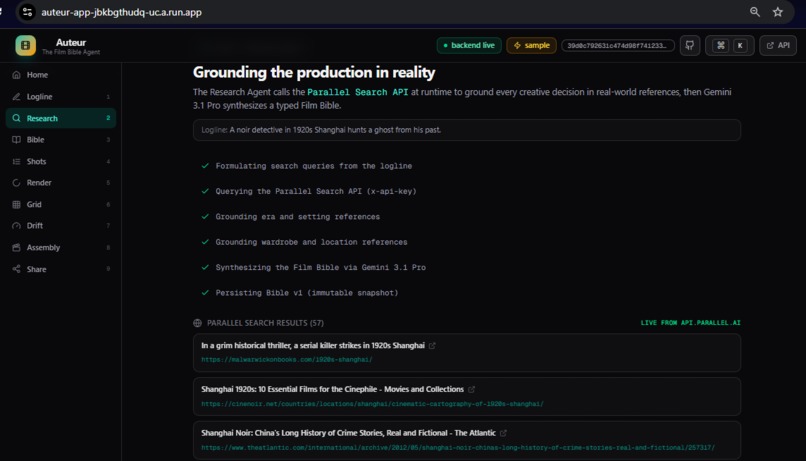Click 'Persisting Bible v1 (immutable snapshot)' step
The width and height of the screenshot is (806, 461).
[307, 293]
